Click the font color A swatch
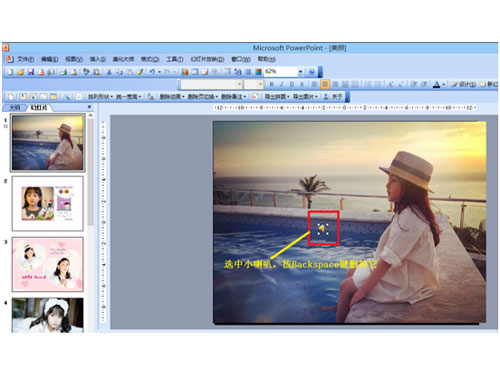Image resolution: width=500 pixels, height=375 pixels. coord(436,84)
